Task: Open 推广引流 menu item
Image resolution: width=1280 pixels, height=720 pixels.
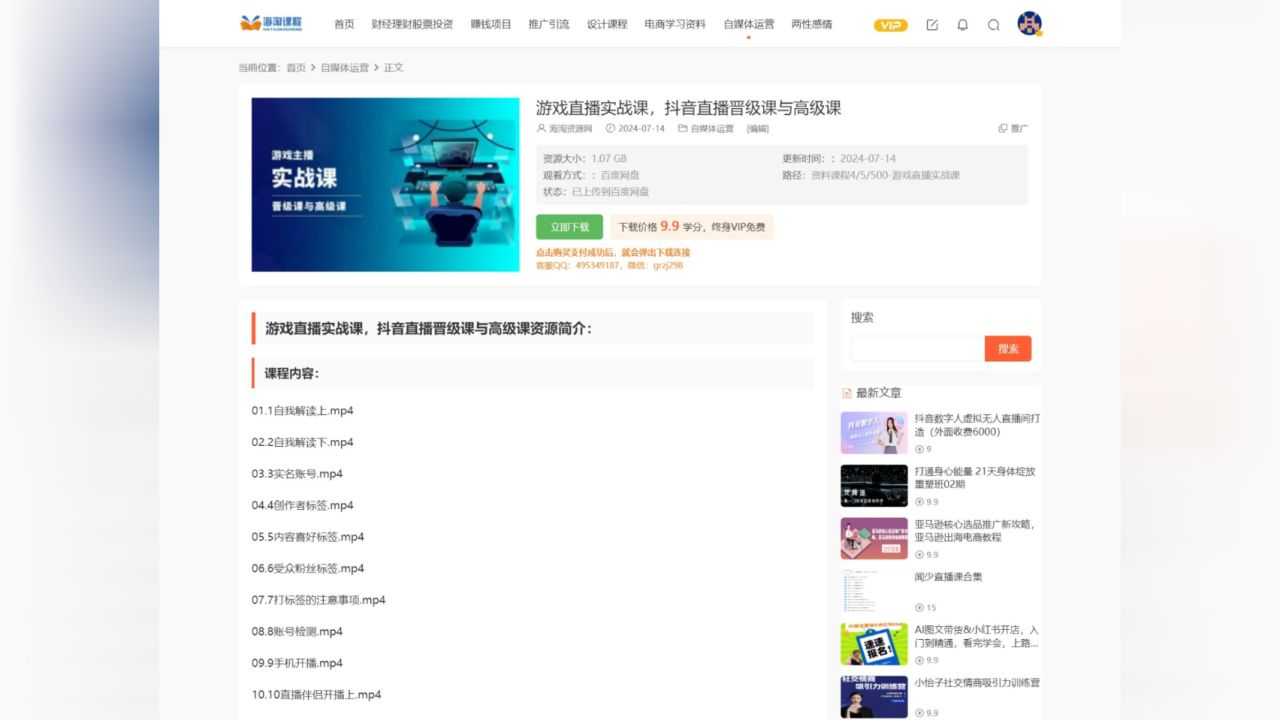Action: [x=549, y=24]
